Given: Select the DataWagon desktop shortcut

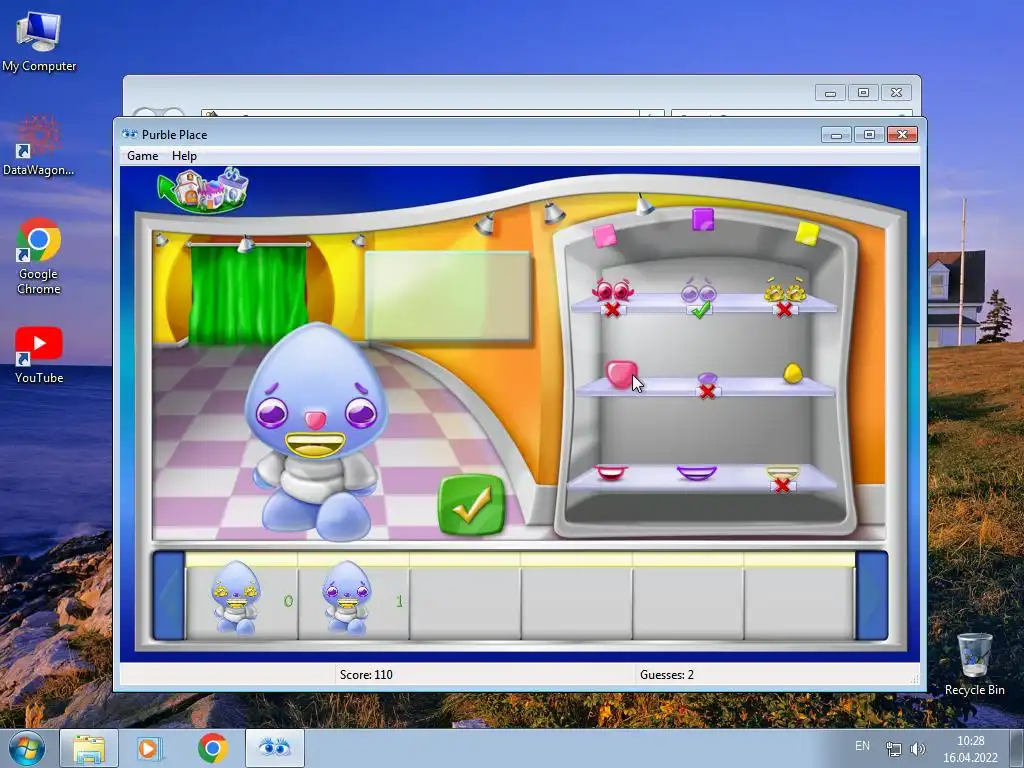Looking at the screenshot, I should coord(39,146).
